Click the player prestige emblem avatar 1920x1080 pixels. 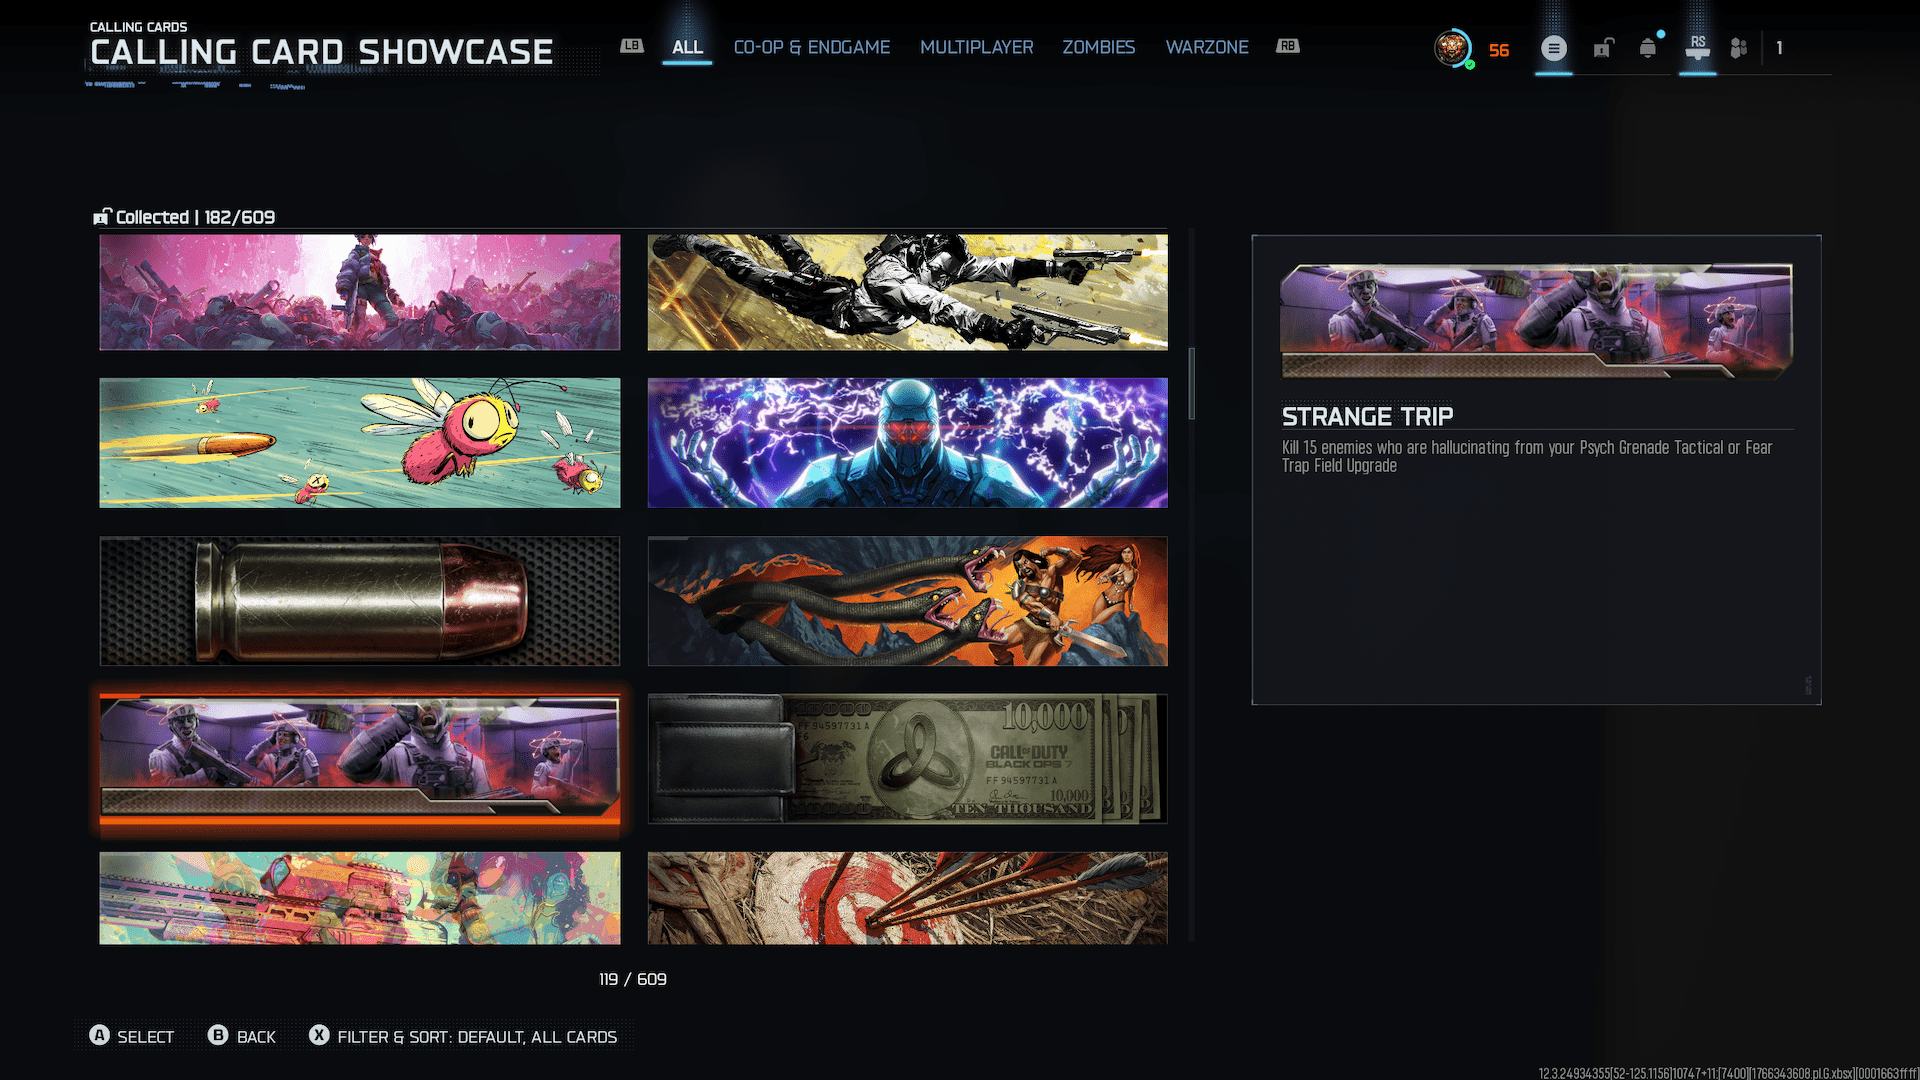click(x=1452, y=48)
